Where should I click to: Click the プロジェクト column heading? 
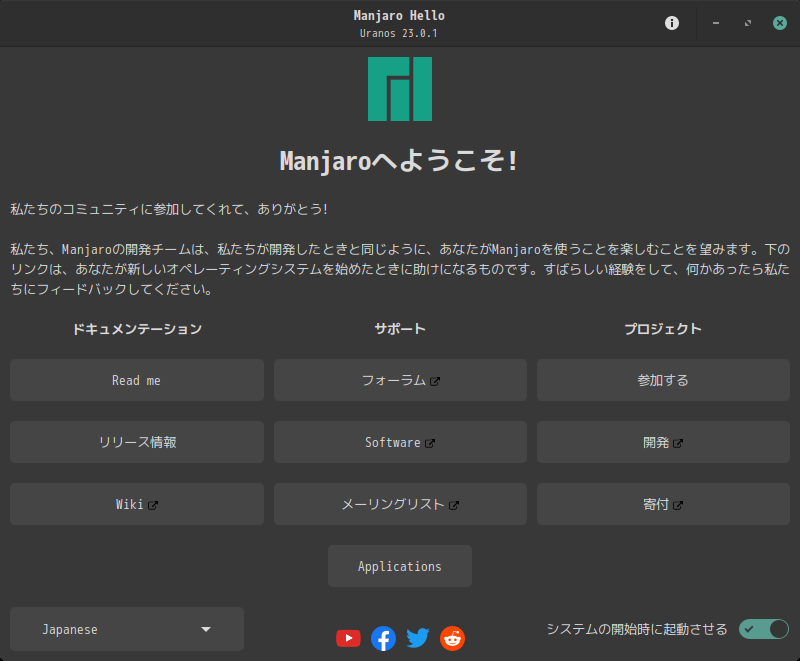[x=663, y=329]
